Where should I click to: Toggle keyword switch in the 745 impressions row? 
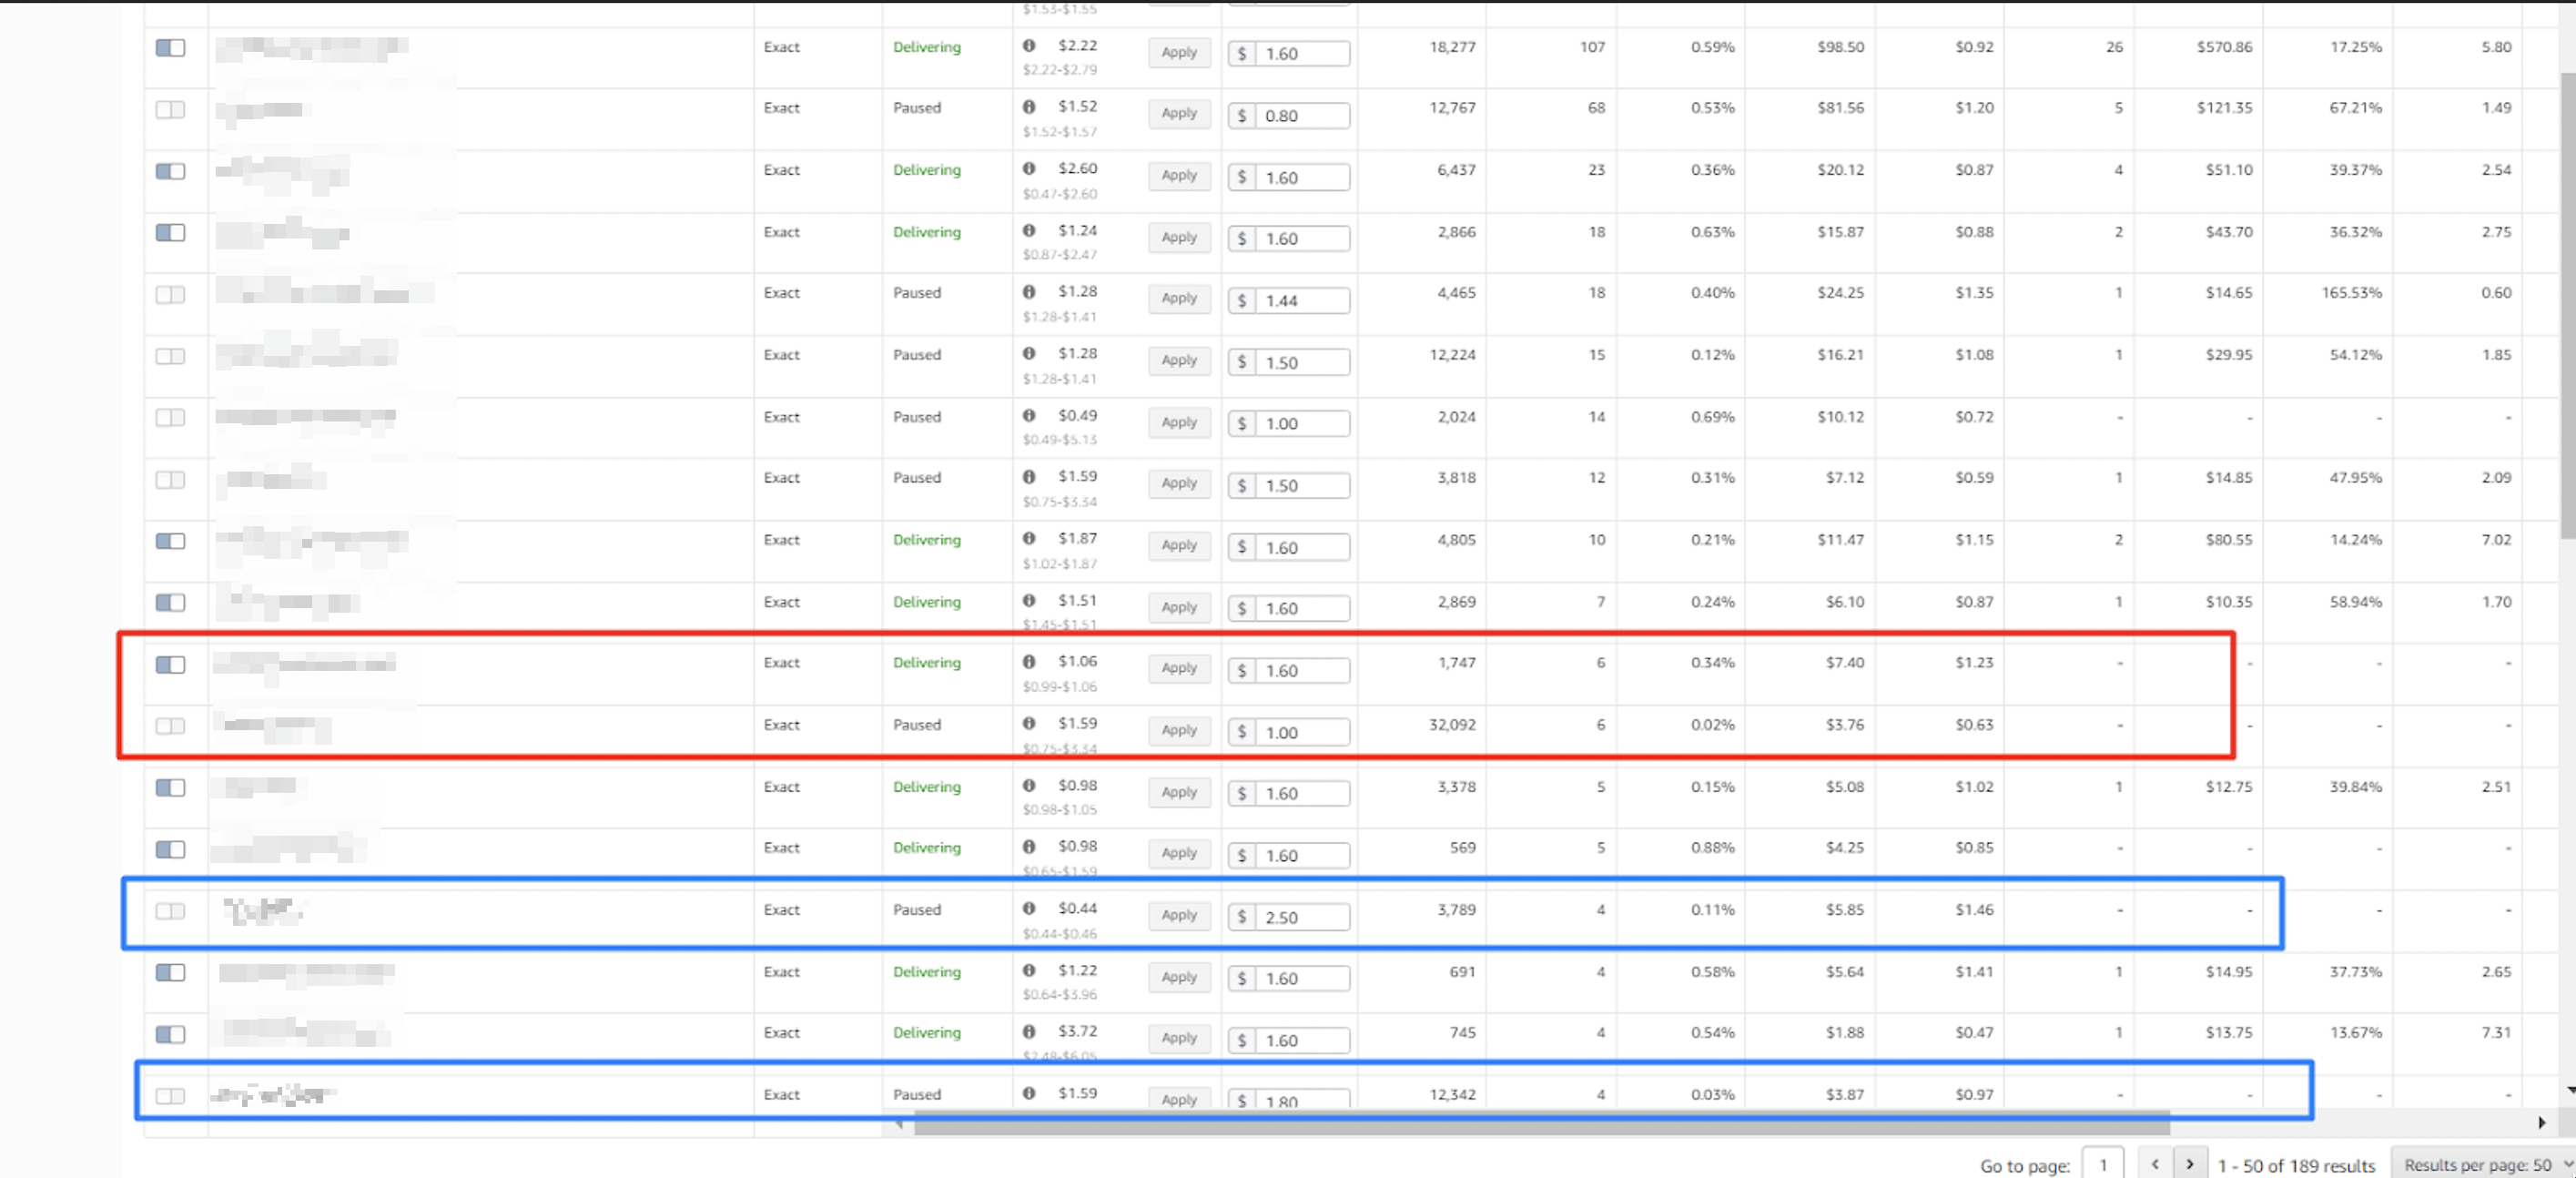pyautogui.click(x=171, y=1034)
